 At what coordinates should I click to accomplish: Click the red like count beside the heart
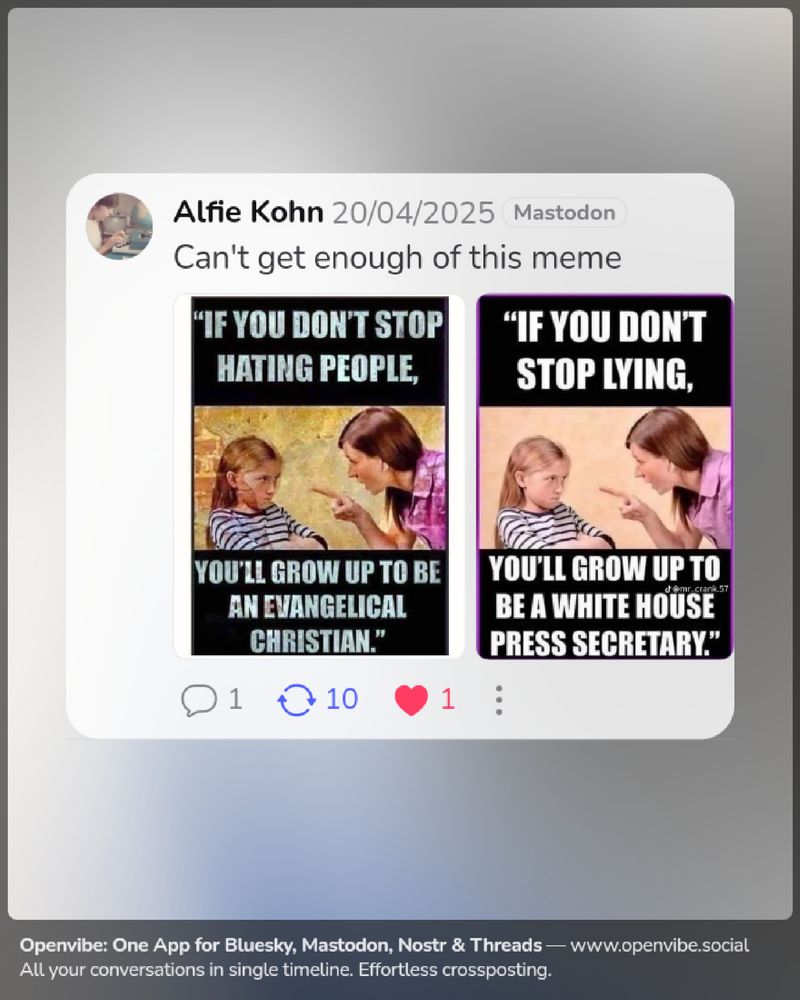click(448, 700)
